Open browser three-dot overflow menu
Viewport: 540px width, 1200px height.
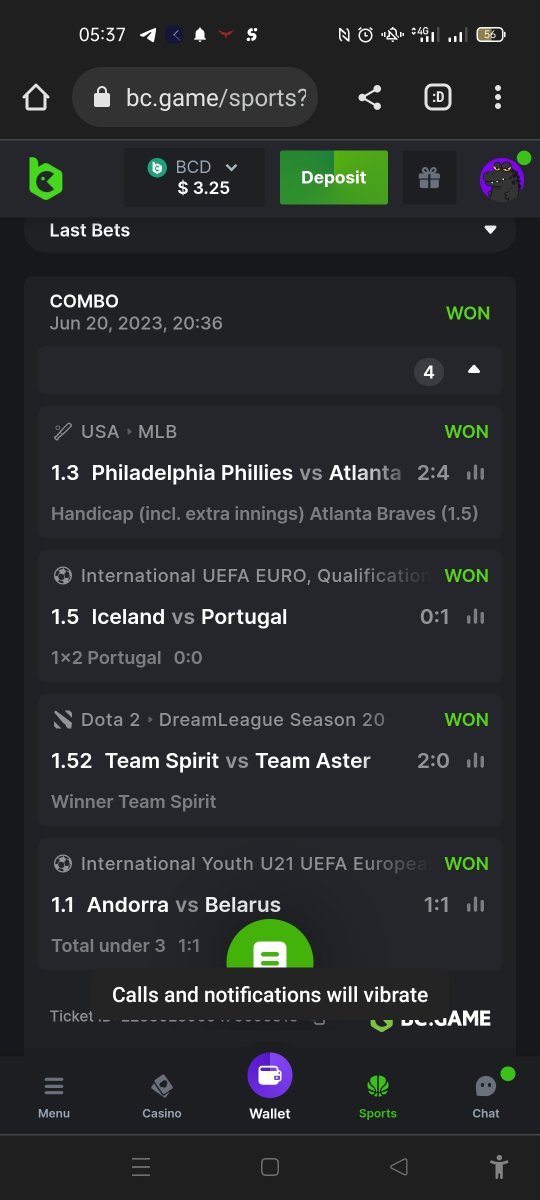[497, 97]
